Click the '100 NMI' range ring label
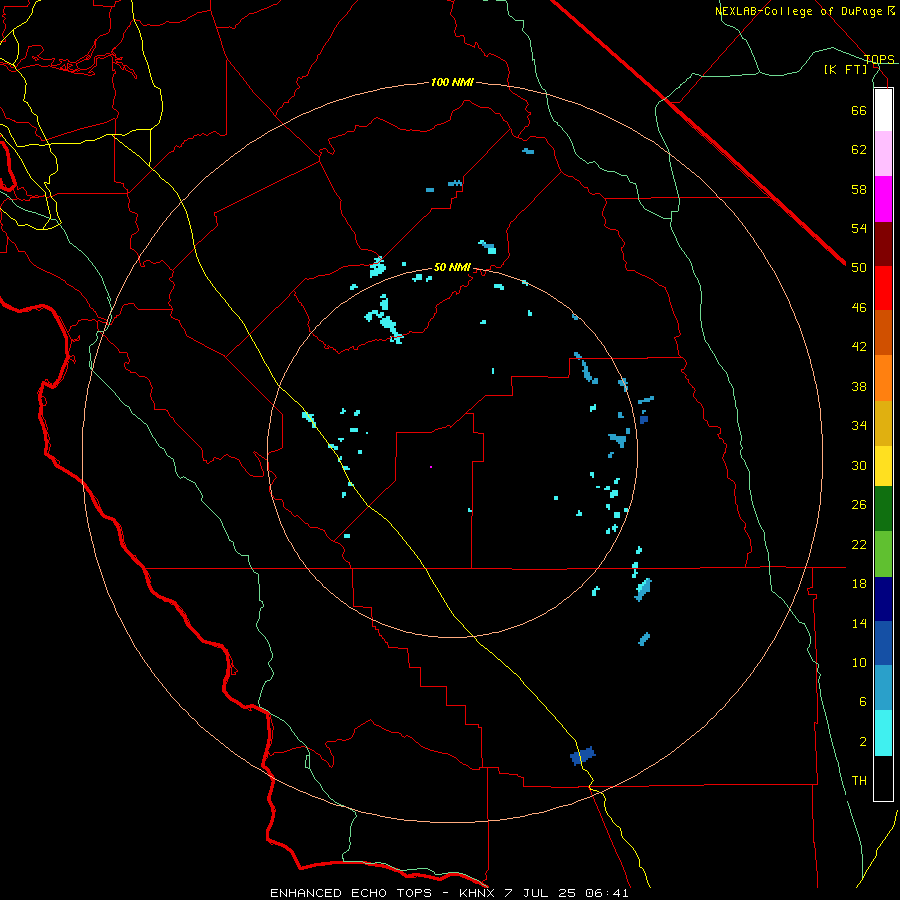This screenshot has height=900, width=900. pyautogui.click(x=452, y=83)
